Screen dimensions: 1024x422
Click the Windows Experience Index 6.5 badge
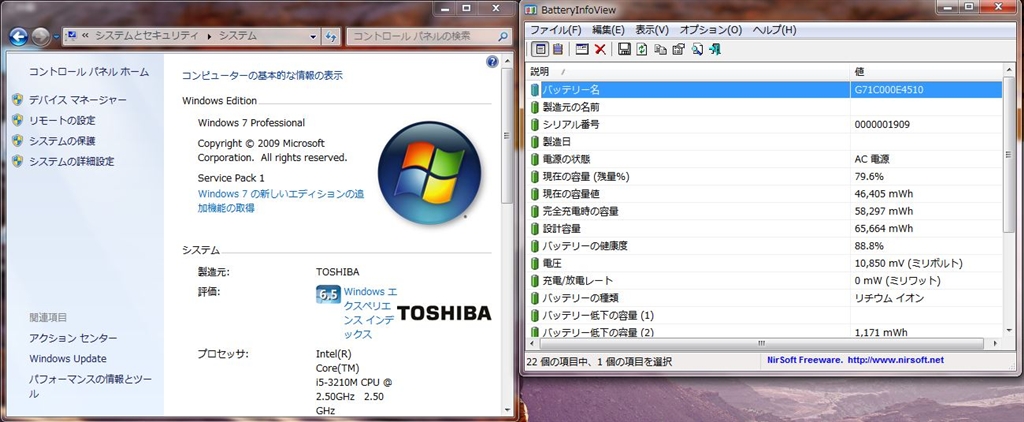(328, 295)
